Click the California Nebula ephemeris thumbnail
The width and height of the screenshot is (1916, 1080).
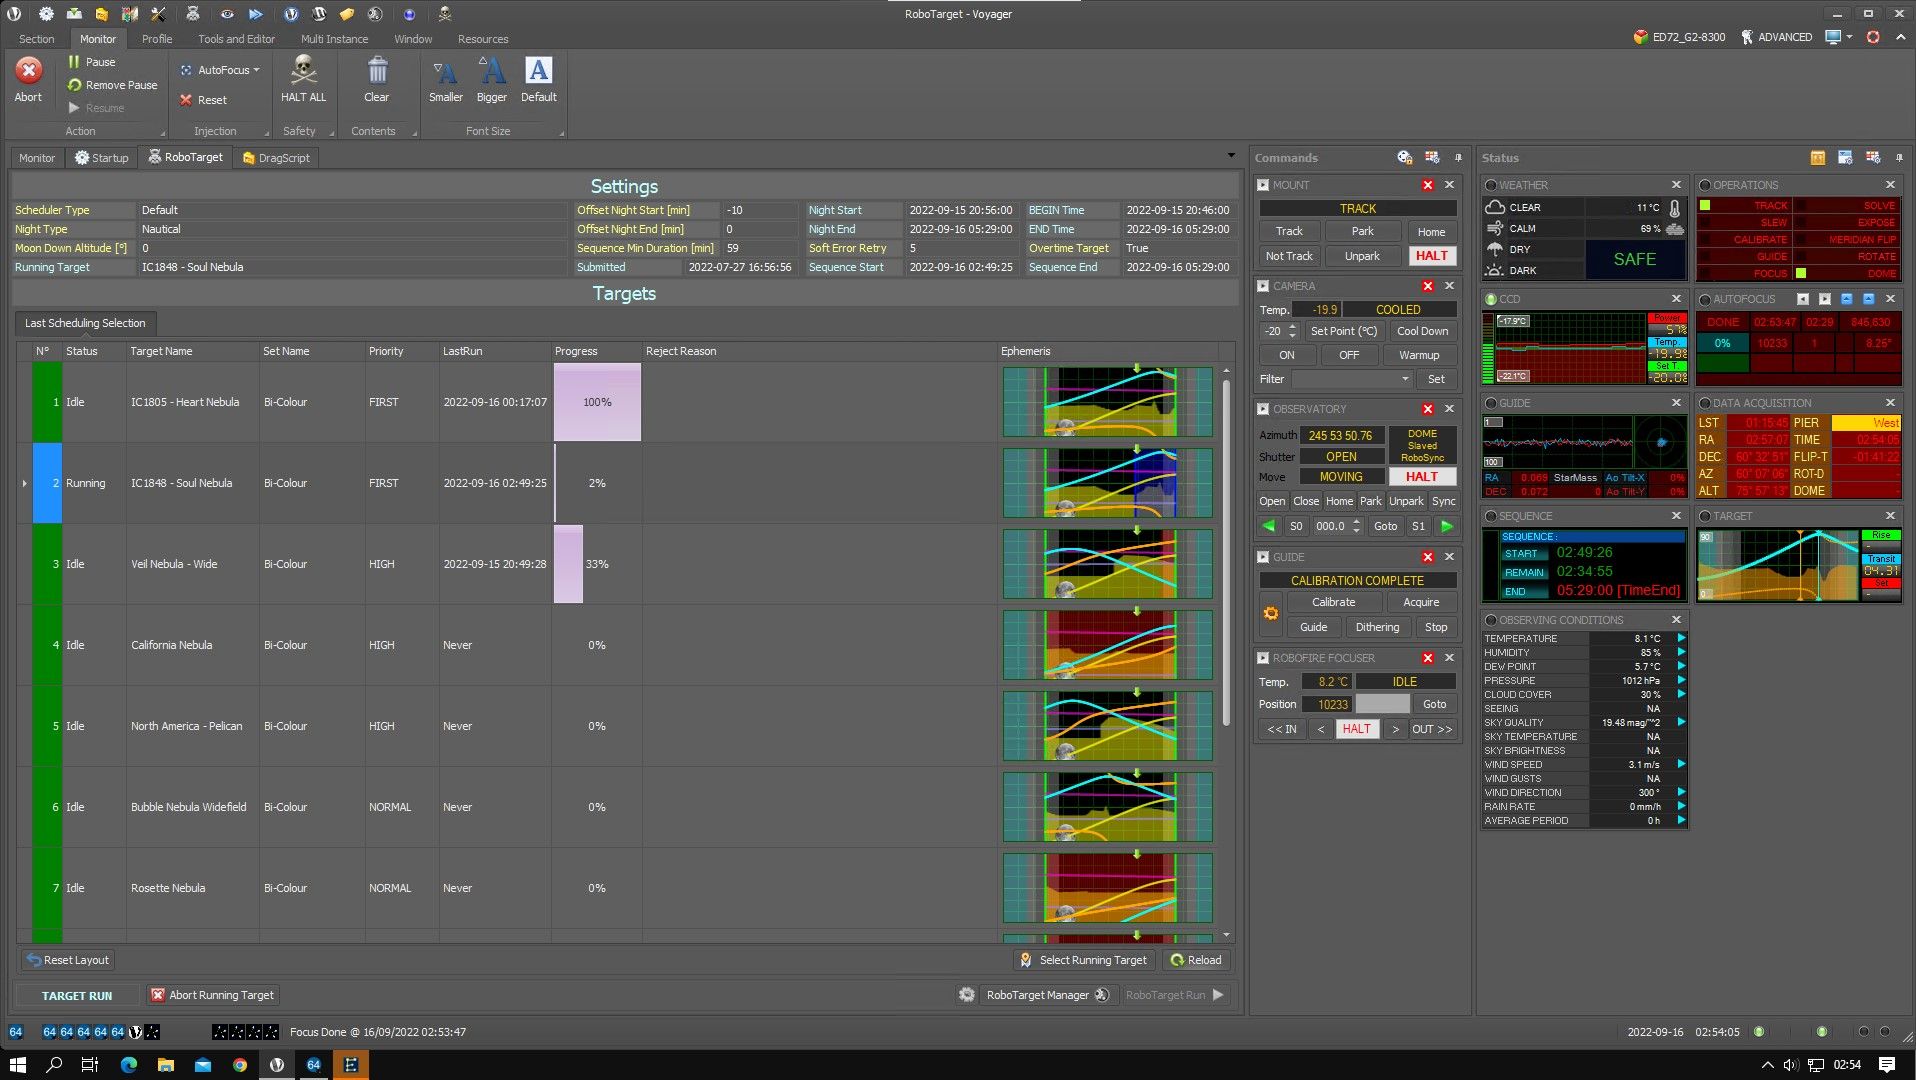(1108, 645)
